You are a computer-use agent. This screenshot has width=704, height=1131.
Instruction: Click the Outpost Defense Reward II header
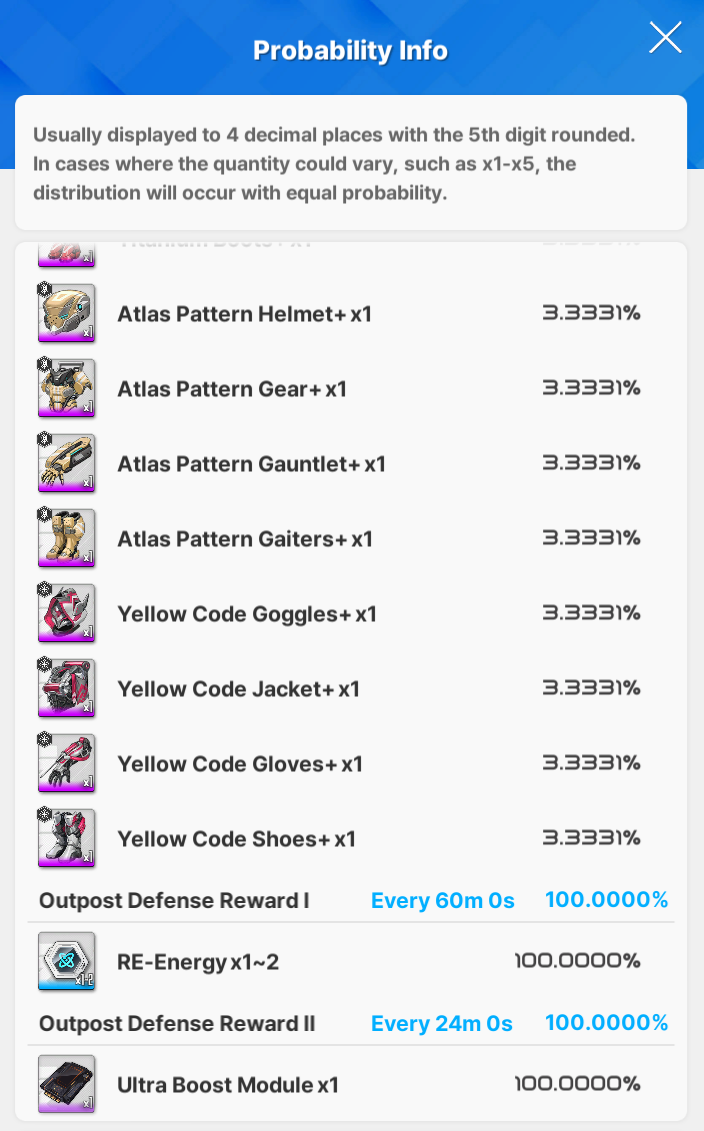click(177, 1024)
